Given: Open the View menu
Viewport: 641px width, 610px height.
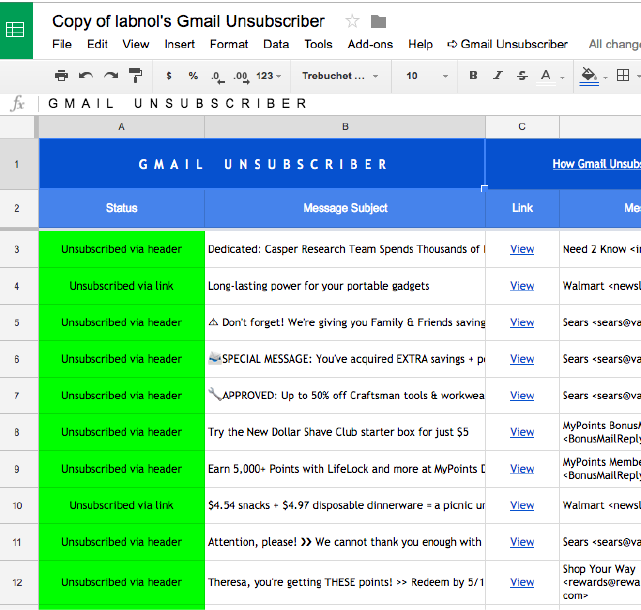Looking at the screenshot, I should [x=136, y=44].
